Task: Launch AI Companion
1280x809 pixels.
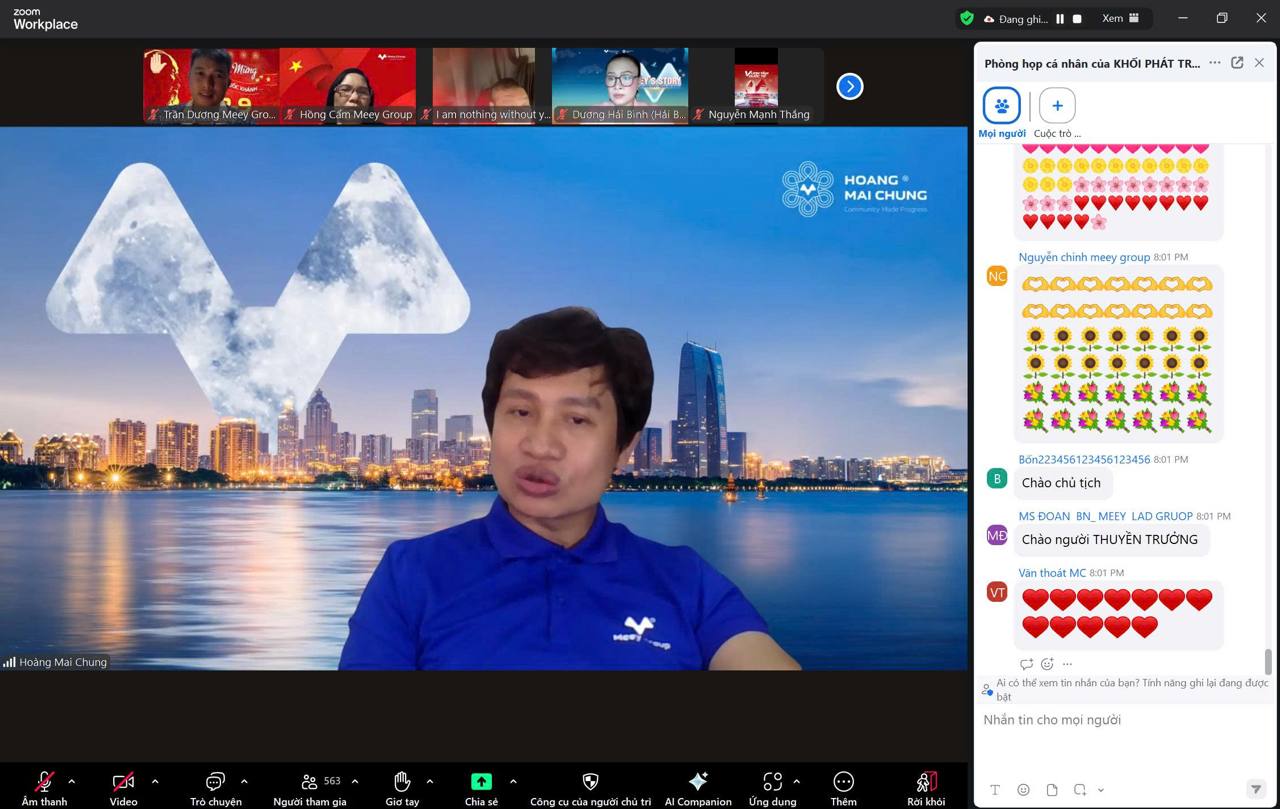Action: 698,787
